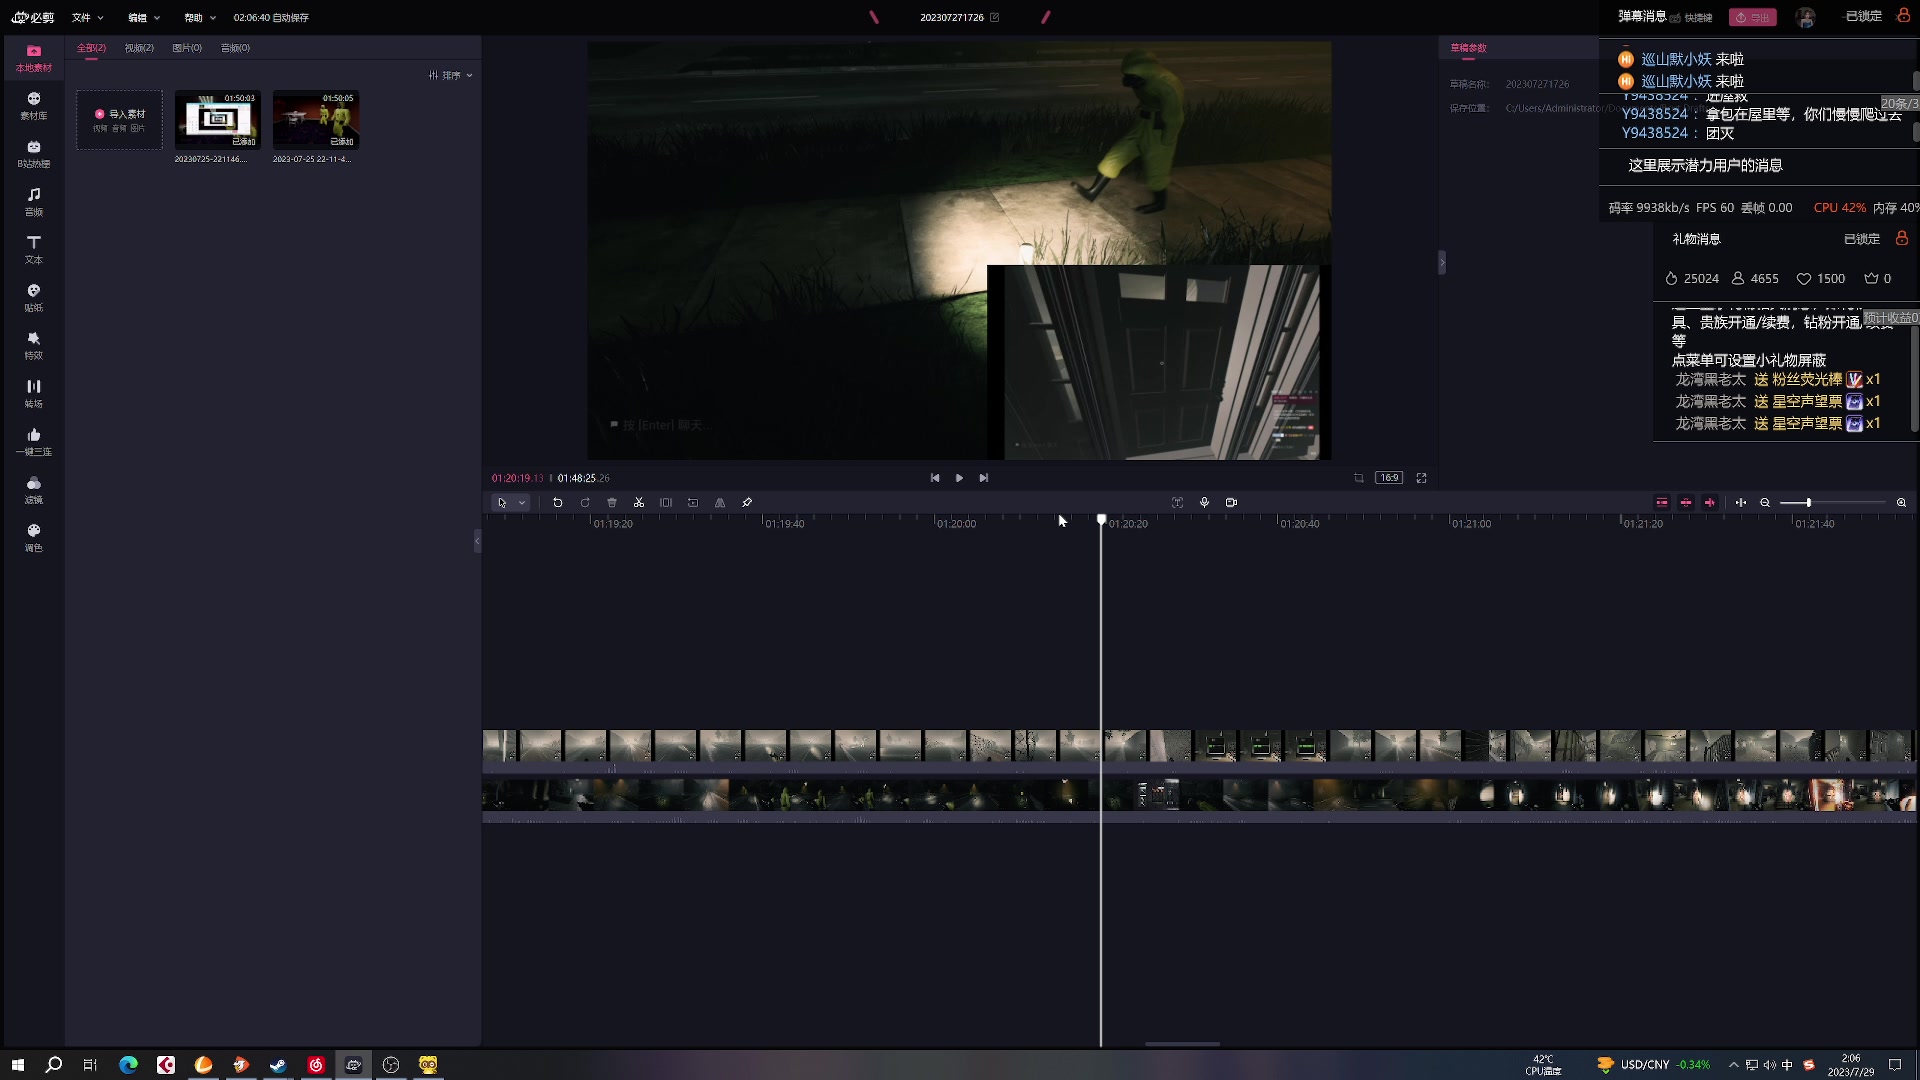Toggle the 弹幕消息 lock icon
Screen dimensions: 1920x1080
pyautogui.click(x=1903, y=15)
